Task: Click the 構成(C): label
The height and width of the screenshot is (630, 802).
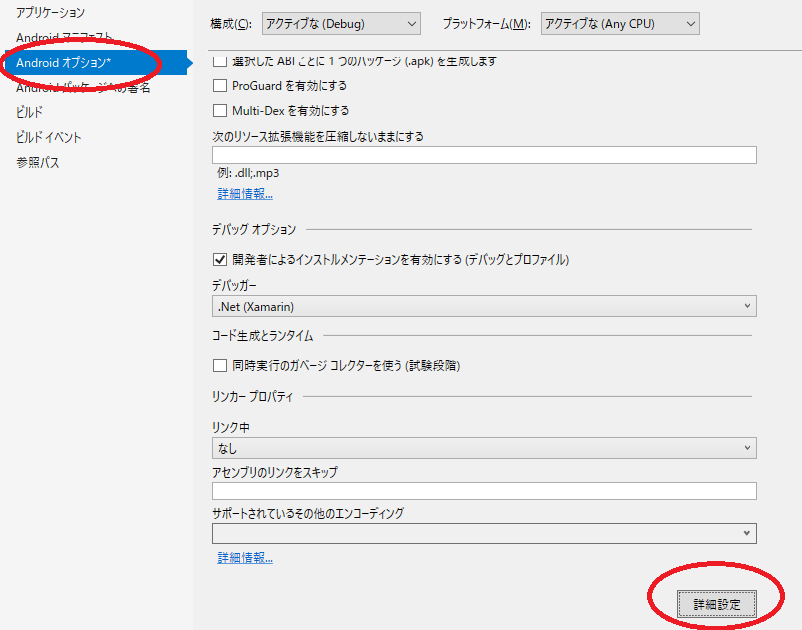Action: click(x=231, y=24)
